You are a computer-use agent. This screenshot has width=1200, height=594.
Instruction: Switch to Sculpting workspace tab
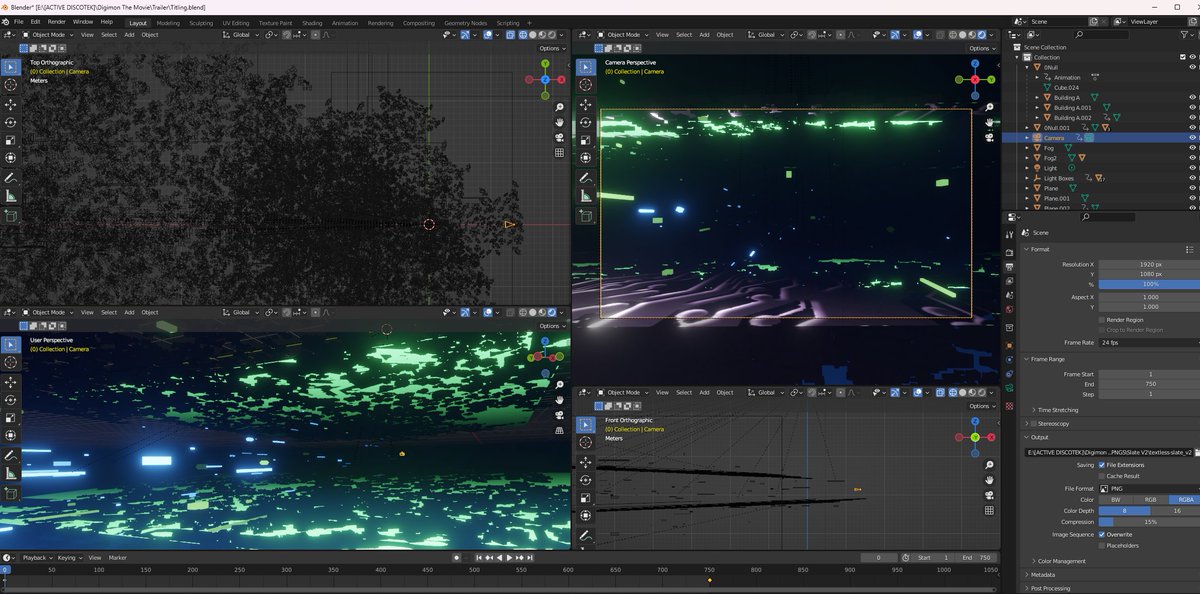click(201, 22)
